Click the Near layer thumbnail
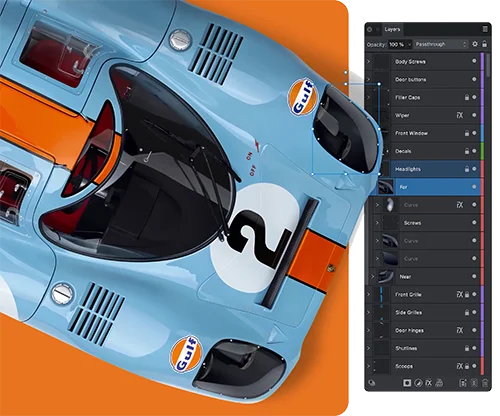500x416 pixels. (x=386, y=277)
